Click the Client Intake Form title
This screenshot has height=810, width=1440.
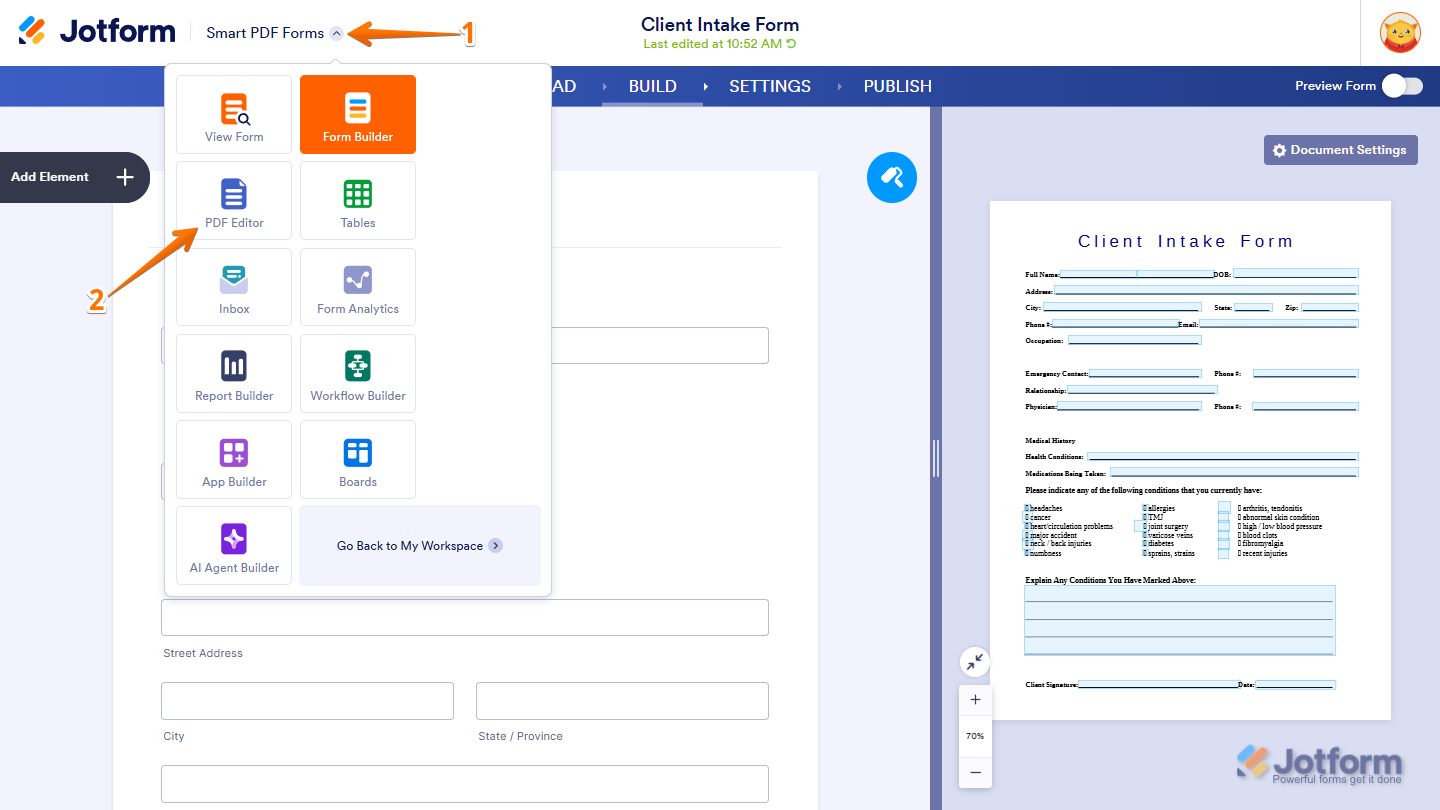point(720,25)
